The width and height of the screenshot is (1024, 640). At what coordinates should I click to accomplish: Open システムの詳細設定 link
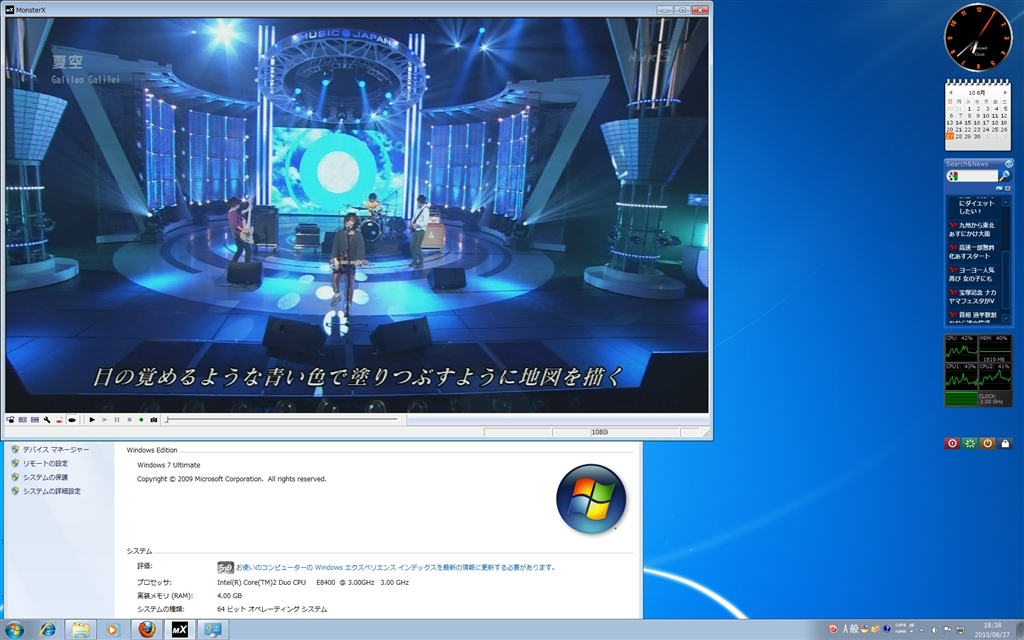click(51, 491)
